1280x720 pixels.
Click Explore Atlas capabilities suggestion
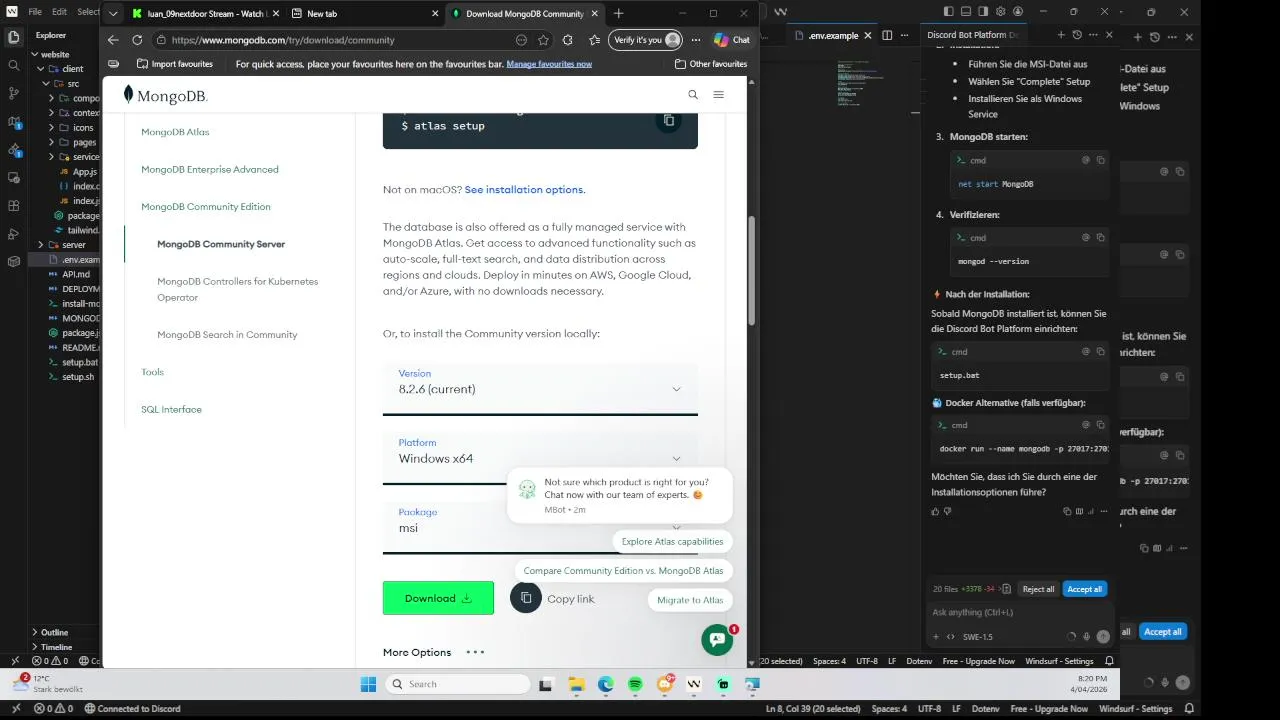click(x=672, y=541)
